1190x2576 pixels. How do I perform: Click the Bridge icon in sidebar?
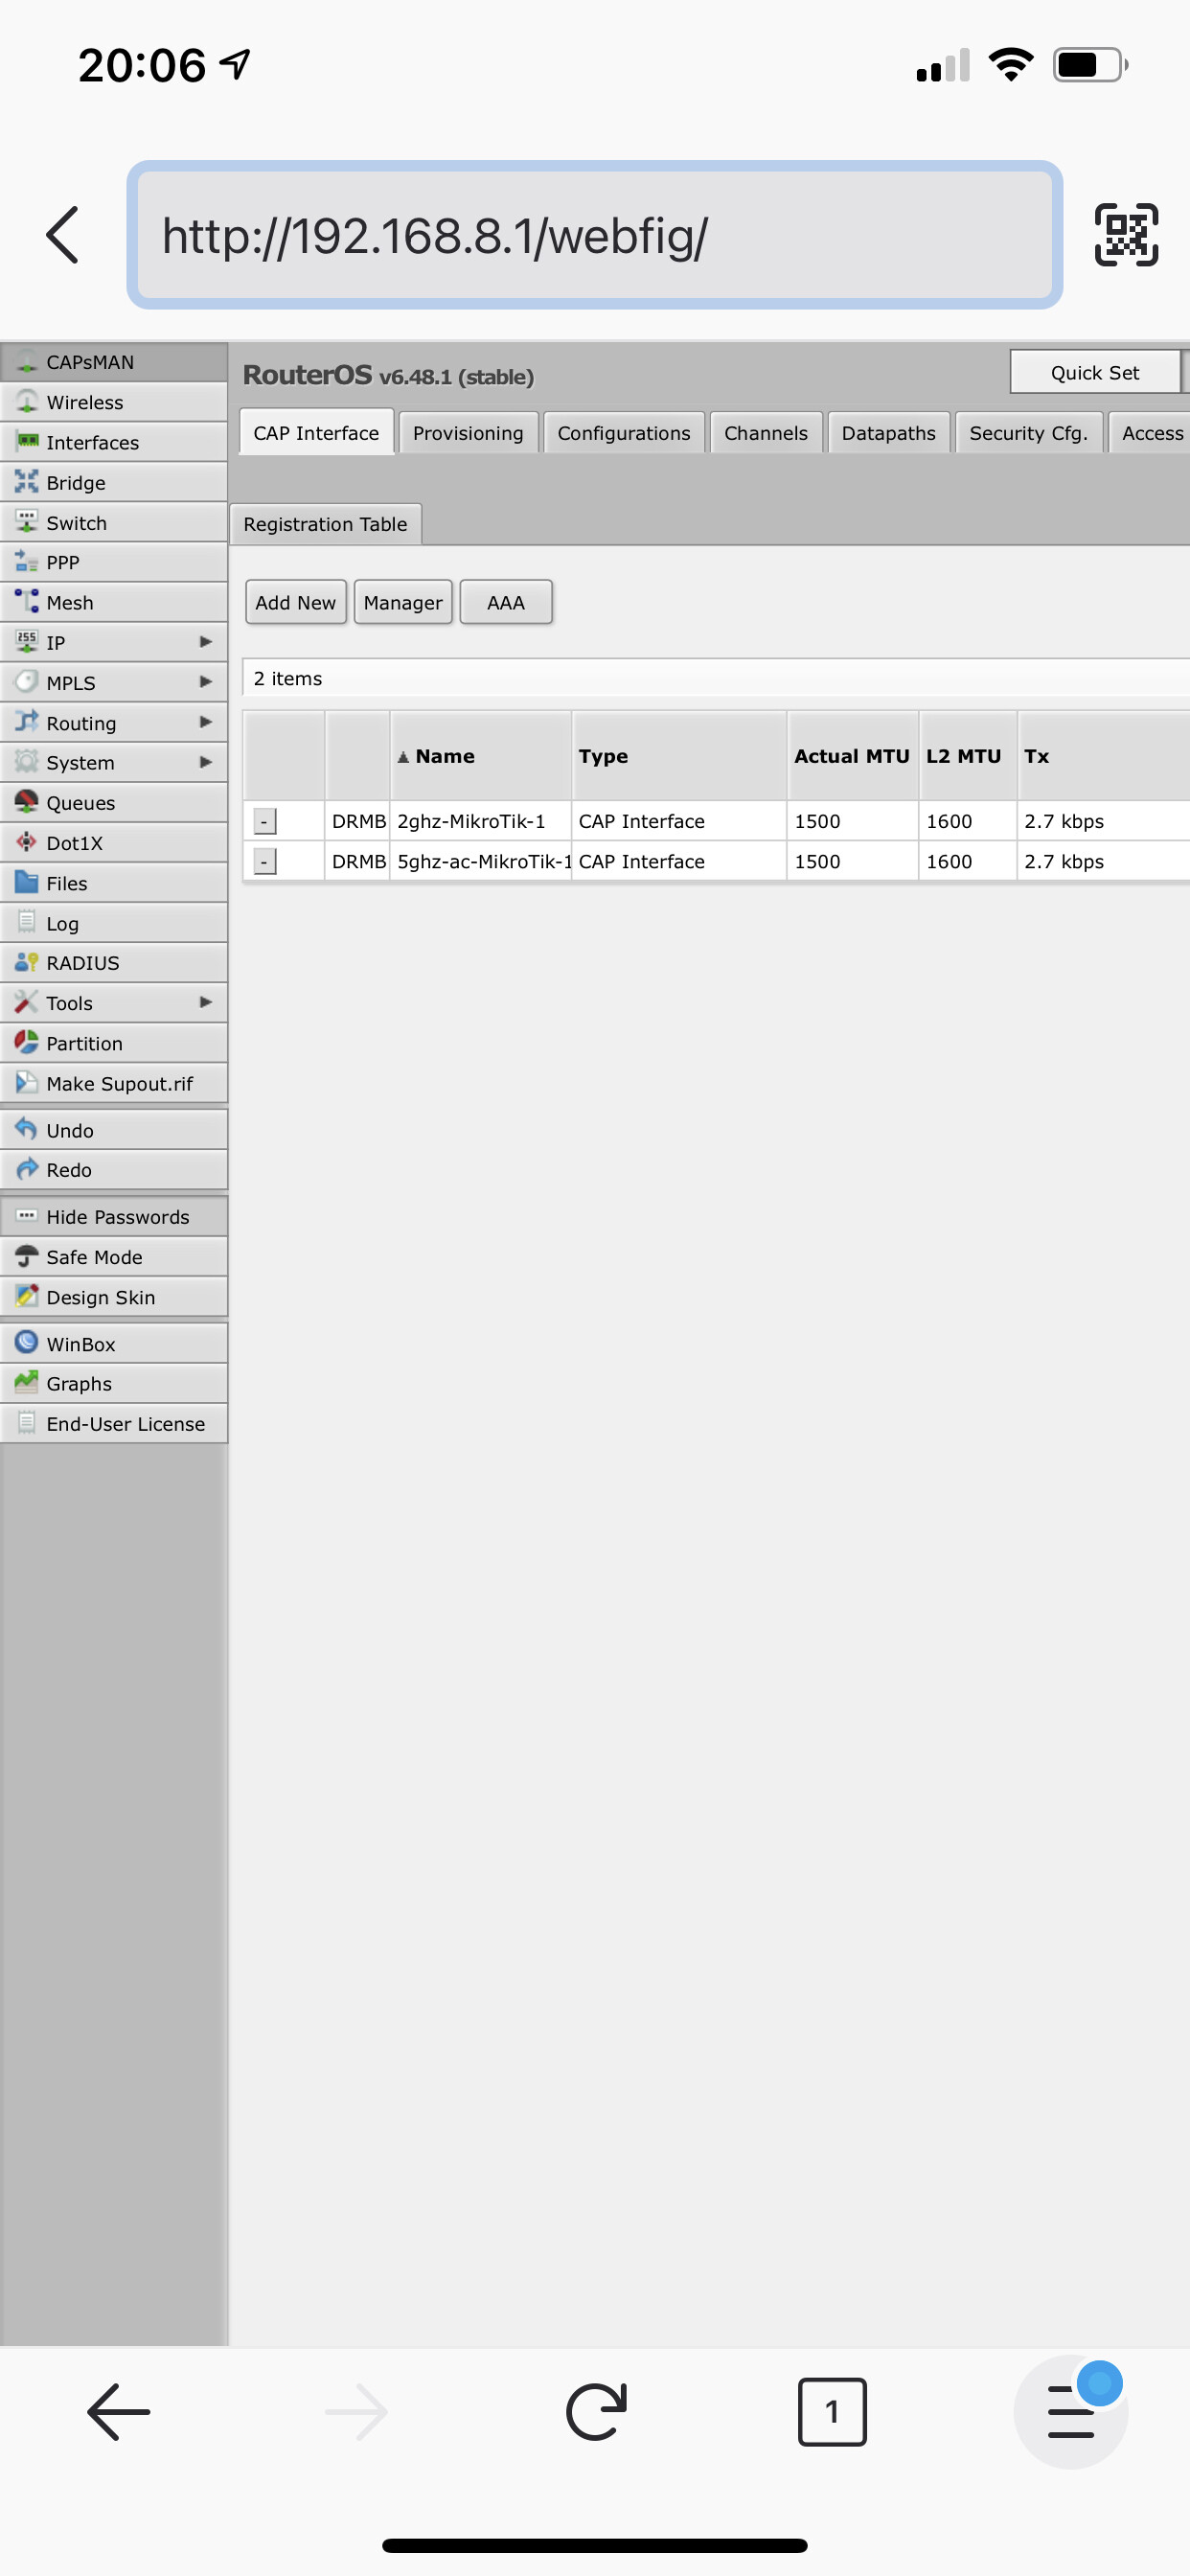click(x=27, y=482)
